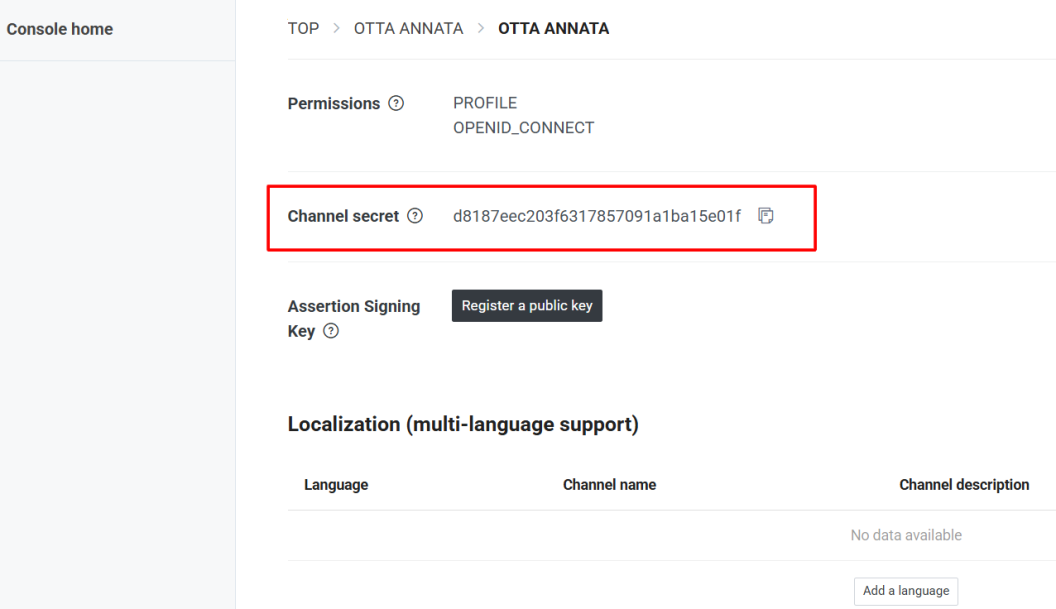1056x609 pixels.
Task: Click the bold current OTTA ANNATA breadcrumb
Action: point(553,29)
